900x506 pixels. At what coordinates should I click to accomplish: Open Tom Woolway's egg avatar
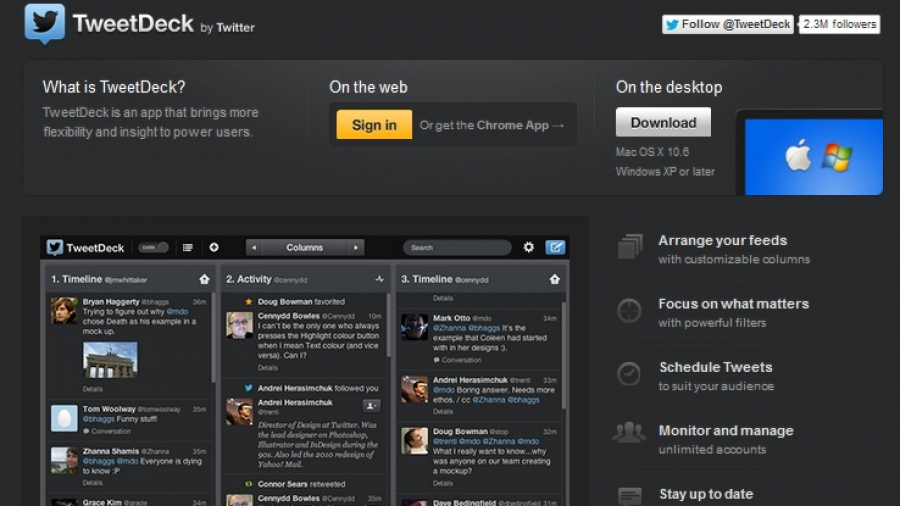(x=64, y=418)
